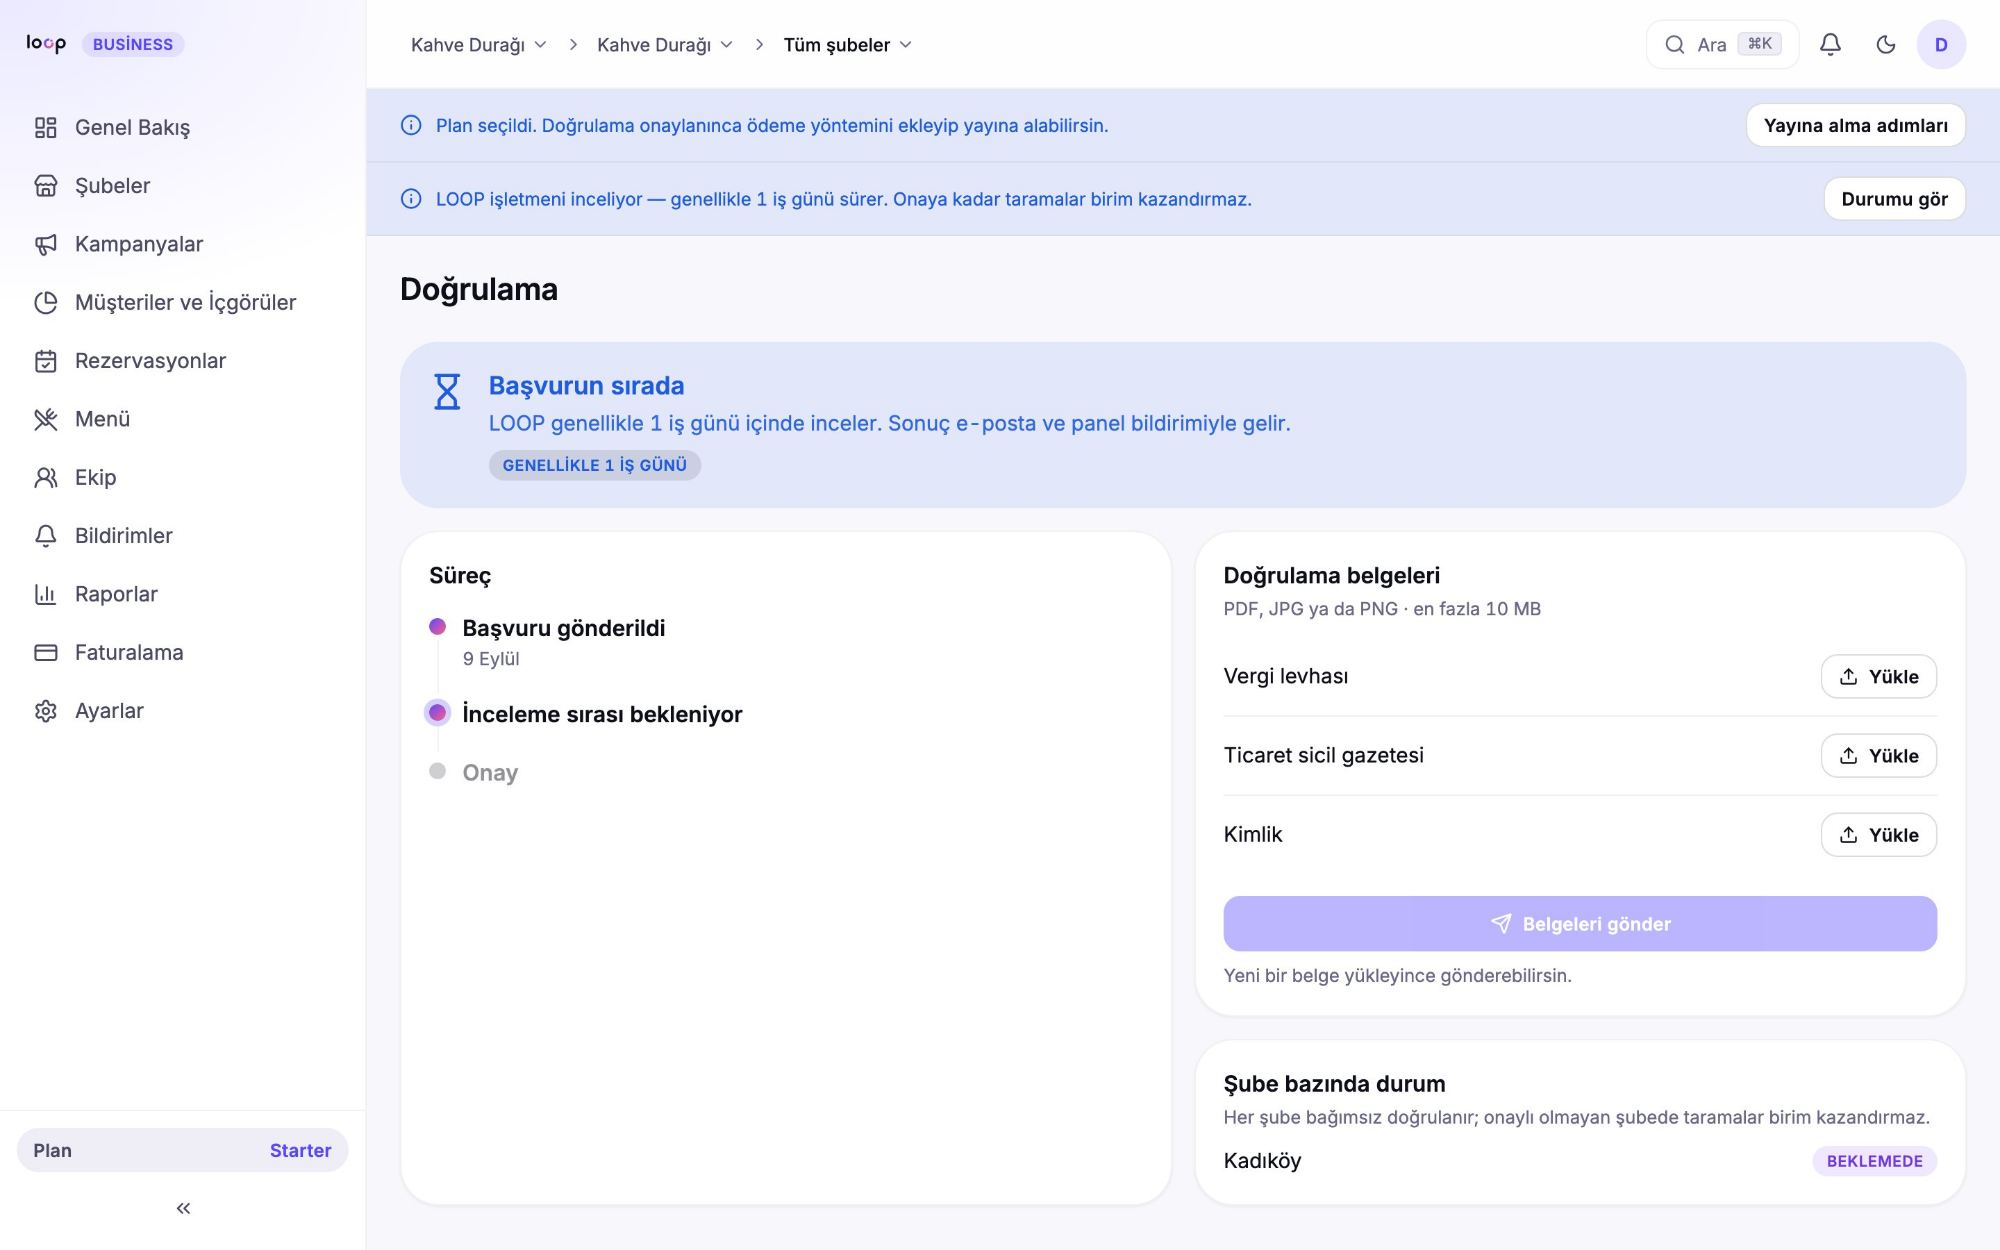Click Doğrulama belgeleri heading
The width and height of the screenshot is (2000, 1250).
pos(1331,576)
